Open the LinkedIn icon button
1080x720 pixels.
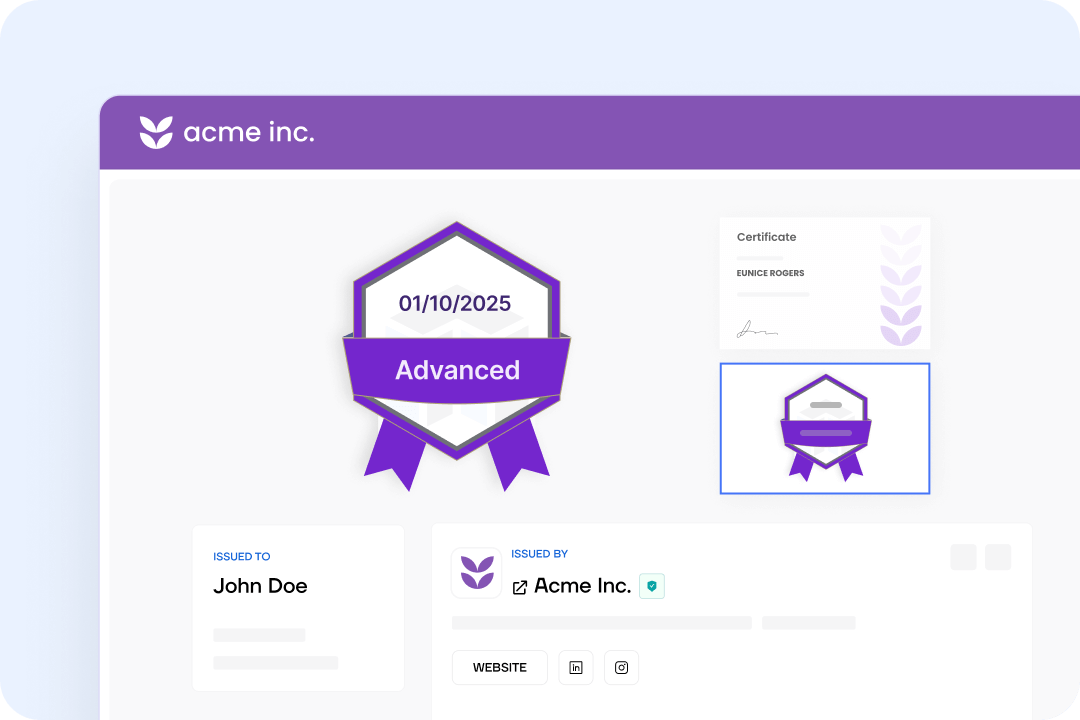point(576,668)
